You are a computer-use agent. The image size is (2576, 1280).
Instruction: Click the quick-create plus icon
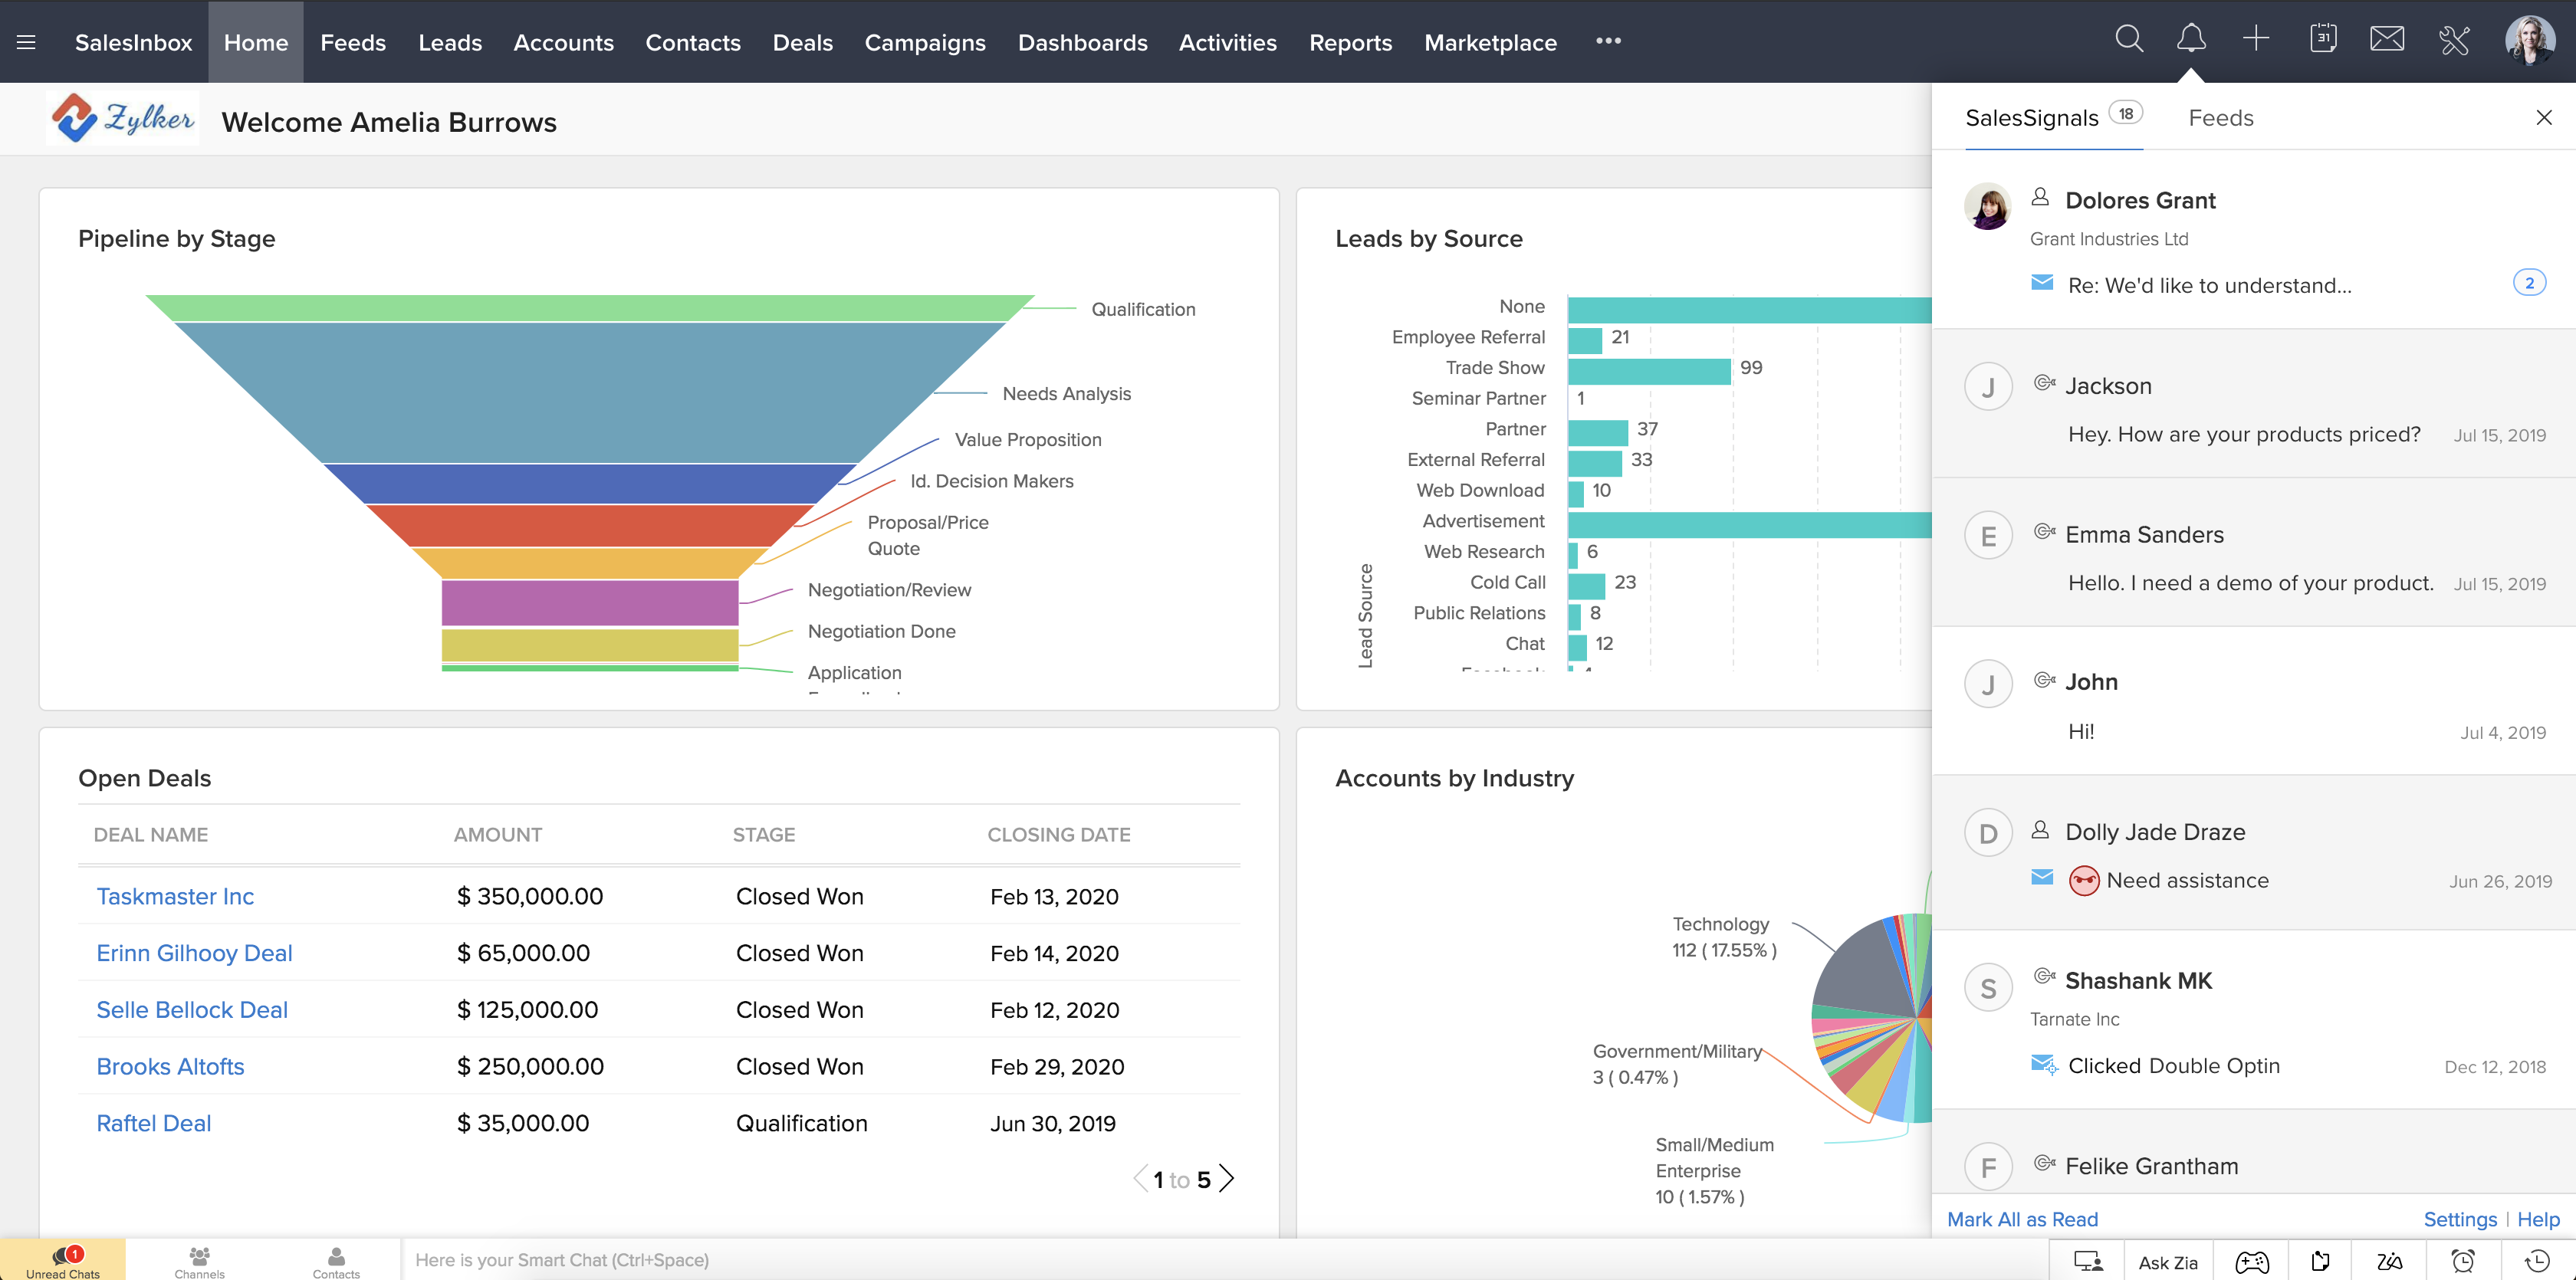point(2256,38)
